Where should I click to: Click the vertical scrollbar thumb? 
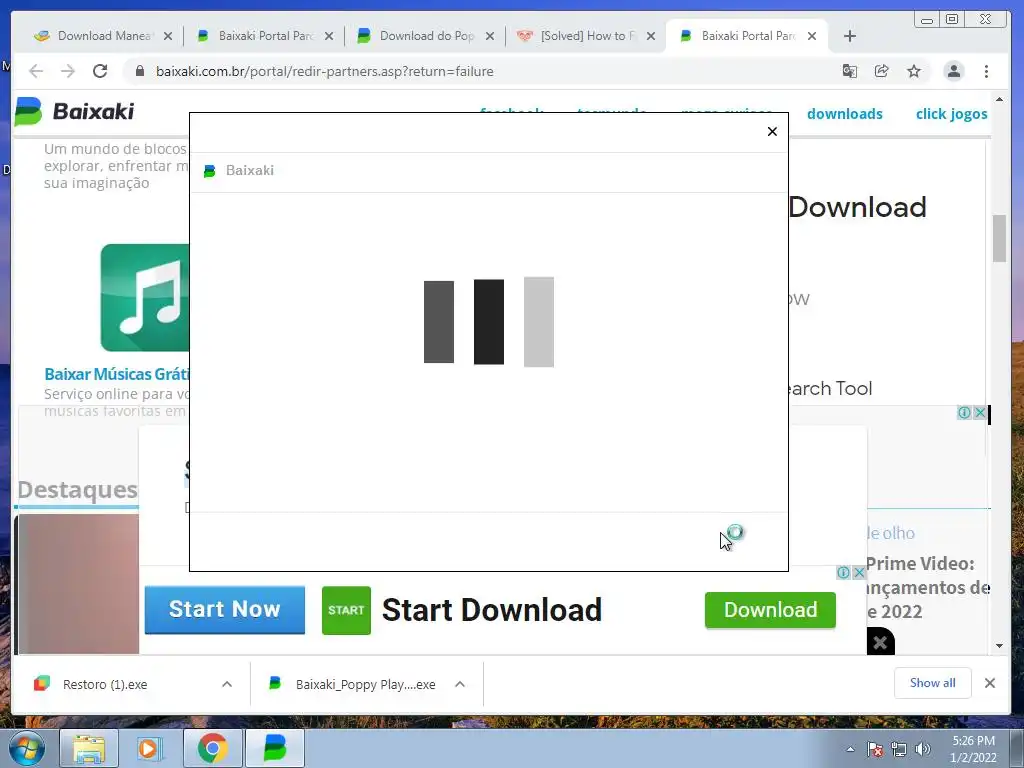click(999, 238)
